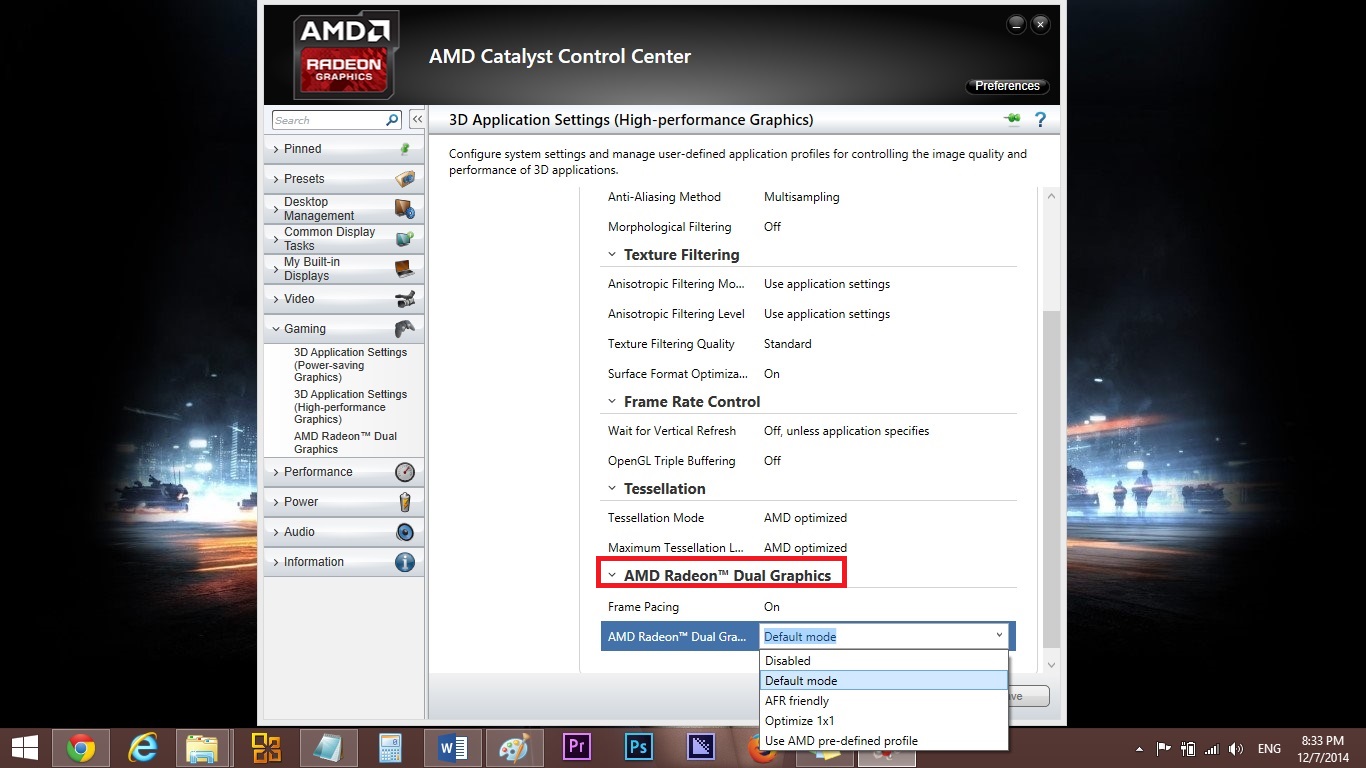The image size is (1366, 768).
Task: Click the green pin icon beside the page title
Action: (x=1013, y=120)
